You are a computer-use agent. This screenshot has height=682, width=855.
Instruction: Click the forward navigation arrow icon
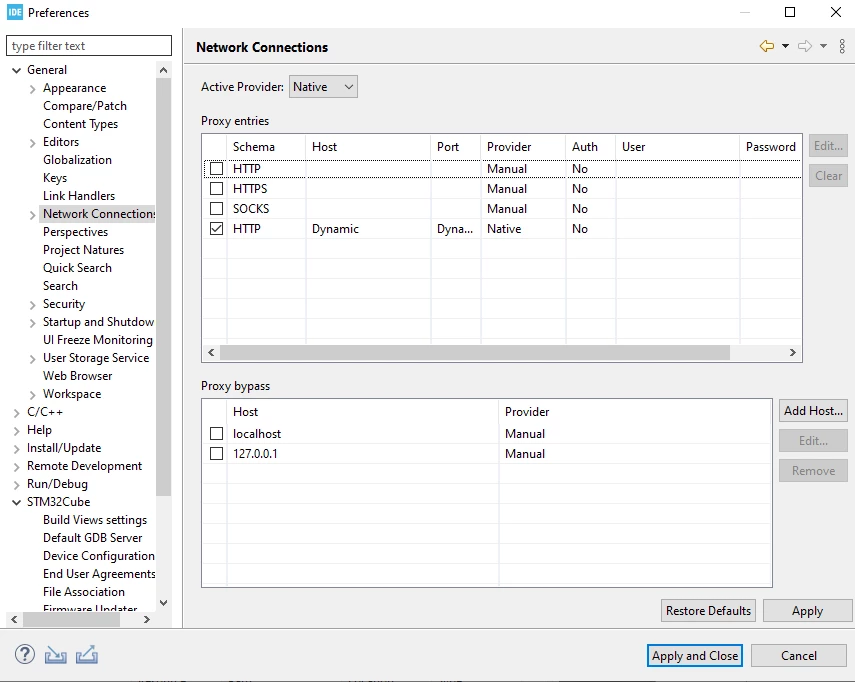pyautogui.click(x=805, y=46)
